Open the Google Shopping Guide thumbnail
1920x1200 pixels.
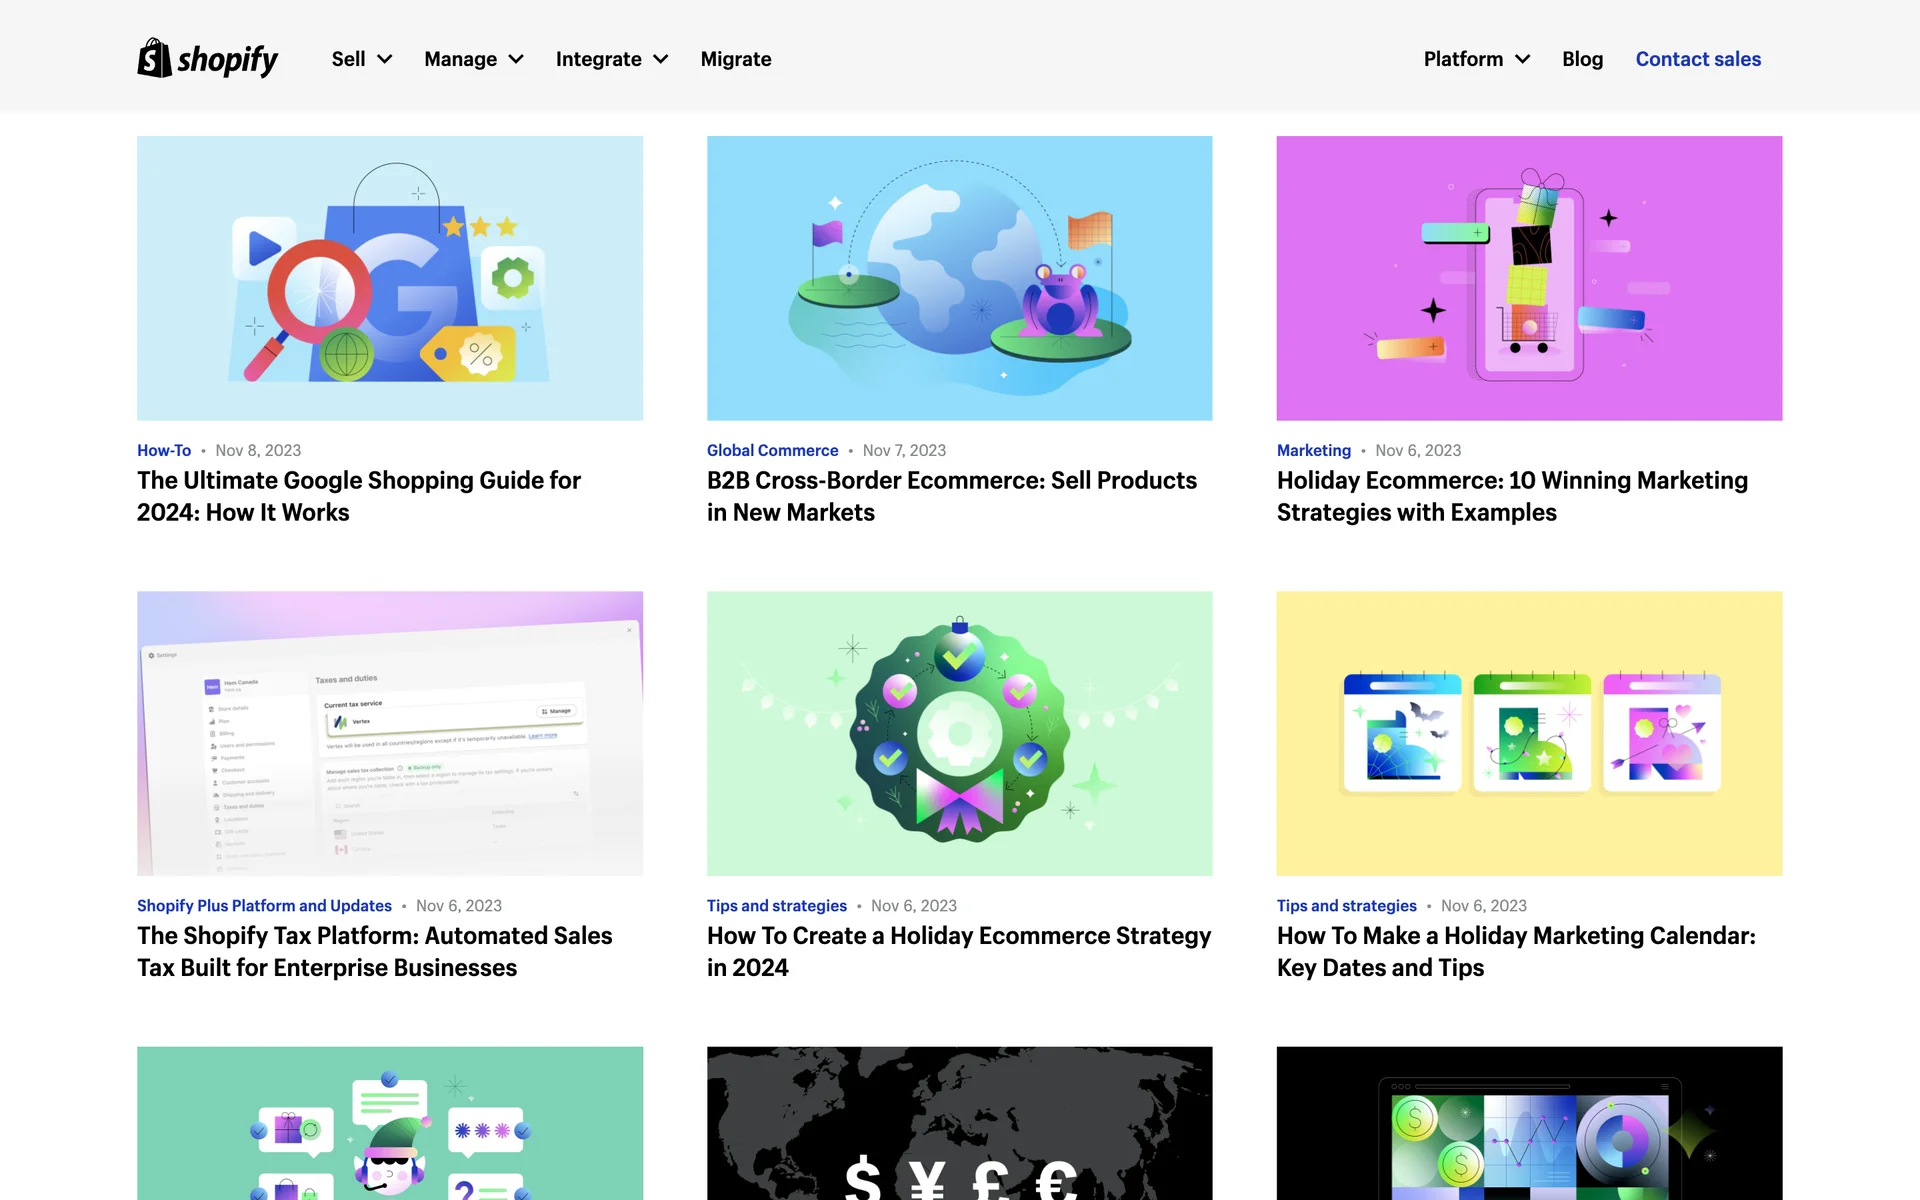click(x=390, y=278)
